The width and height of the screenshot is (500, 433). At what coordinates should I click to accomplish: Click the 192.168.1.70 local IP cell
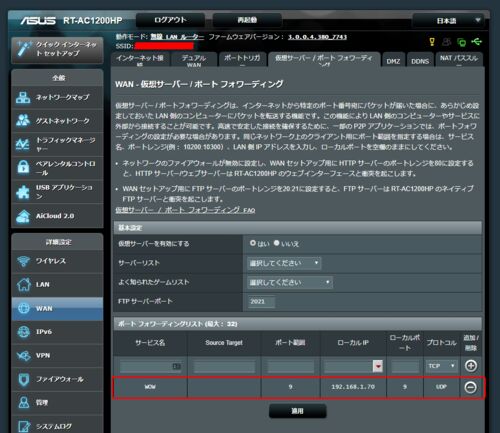[x=353, y=387]
